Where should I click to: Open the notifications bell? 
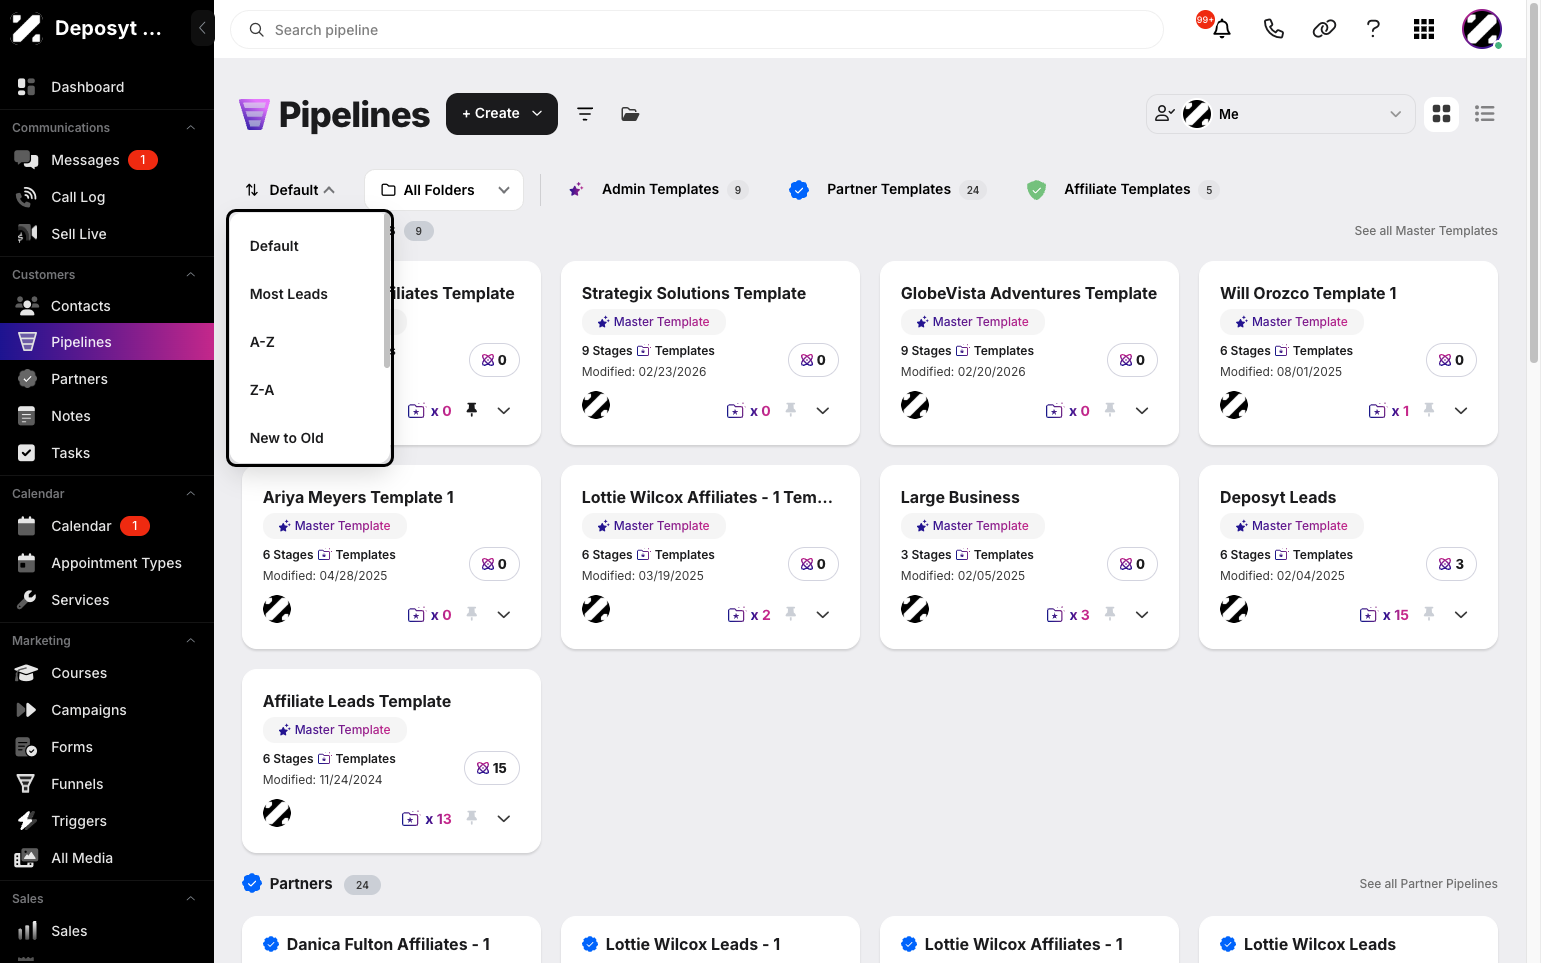(1221, 29)
